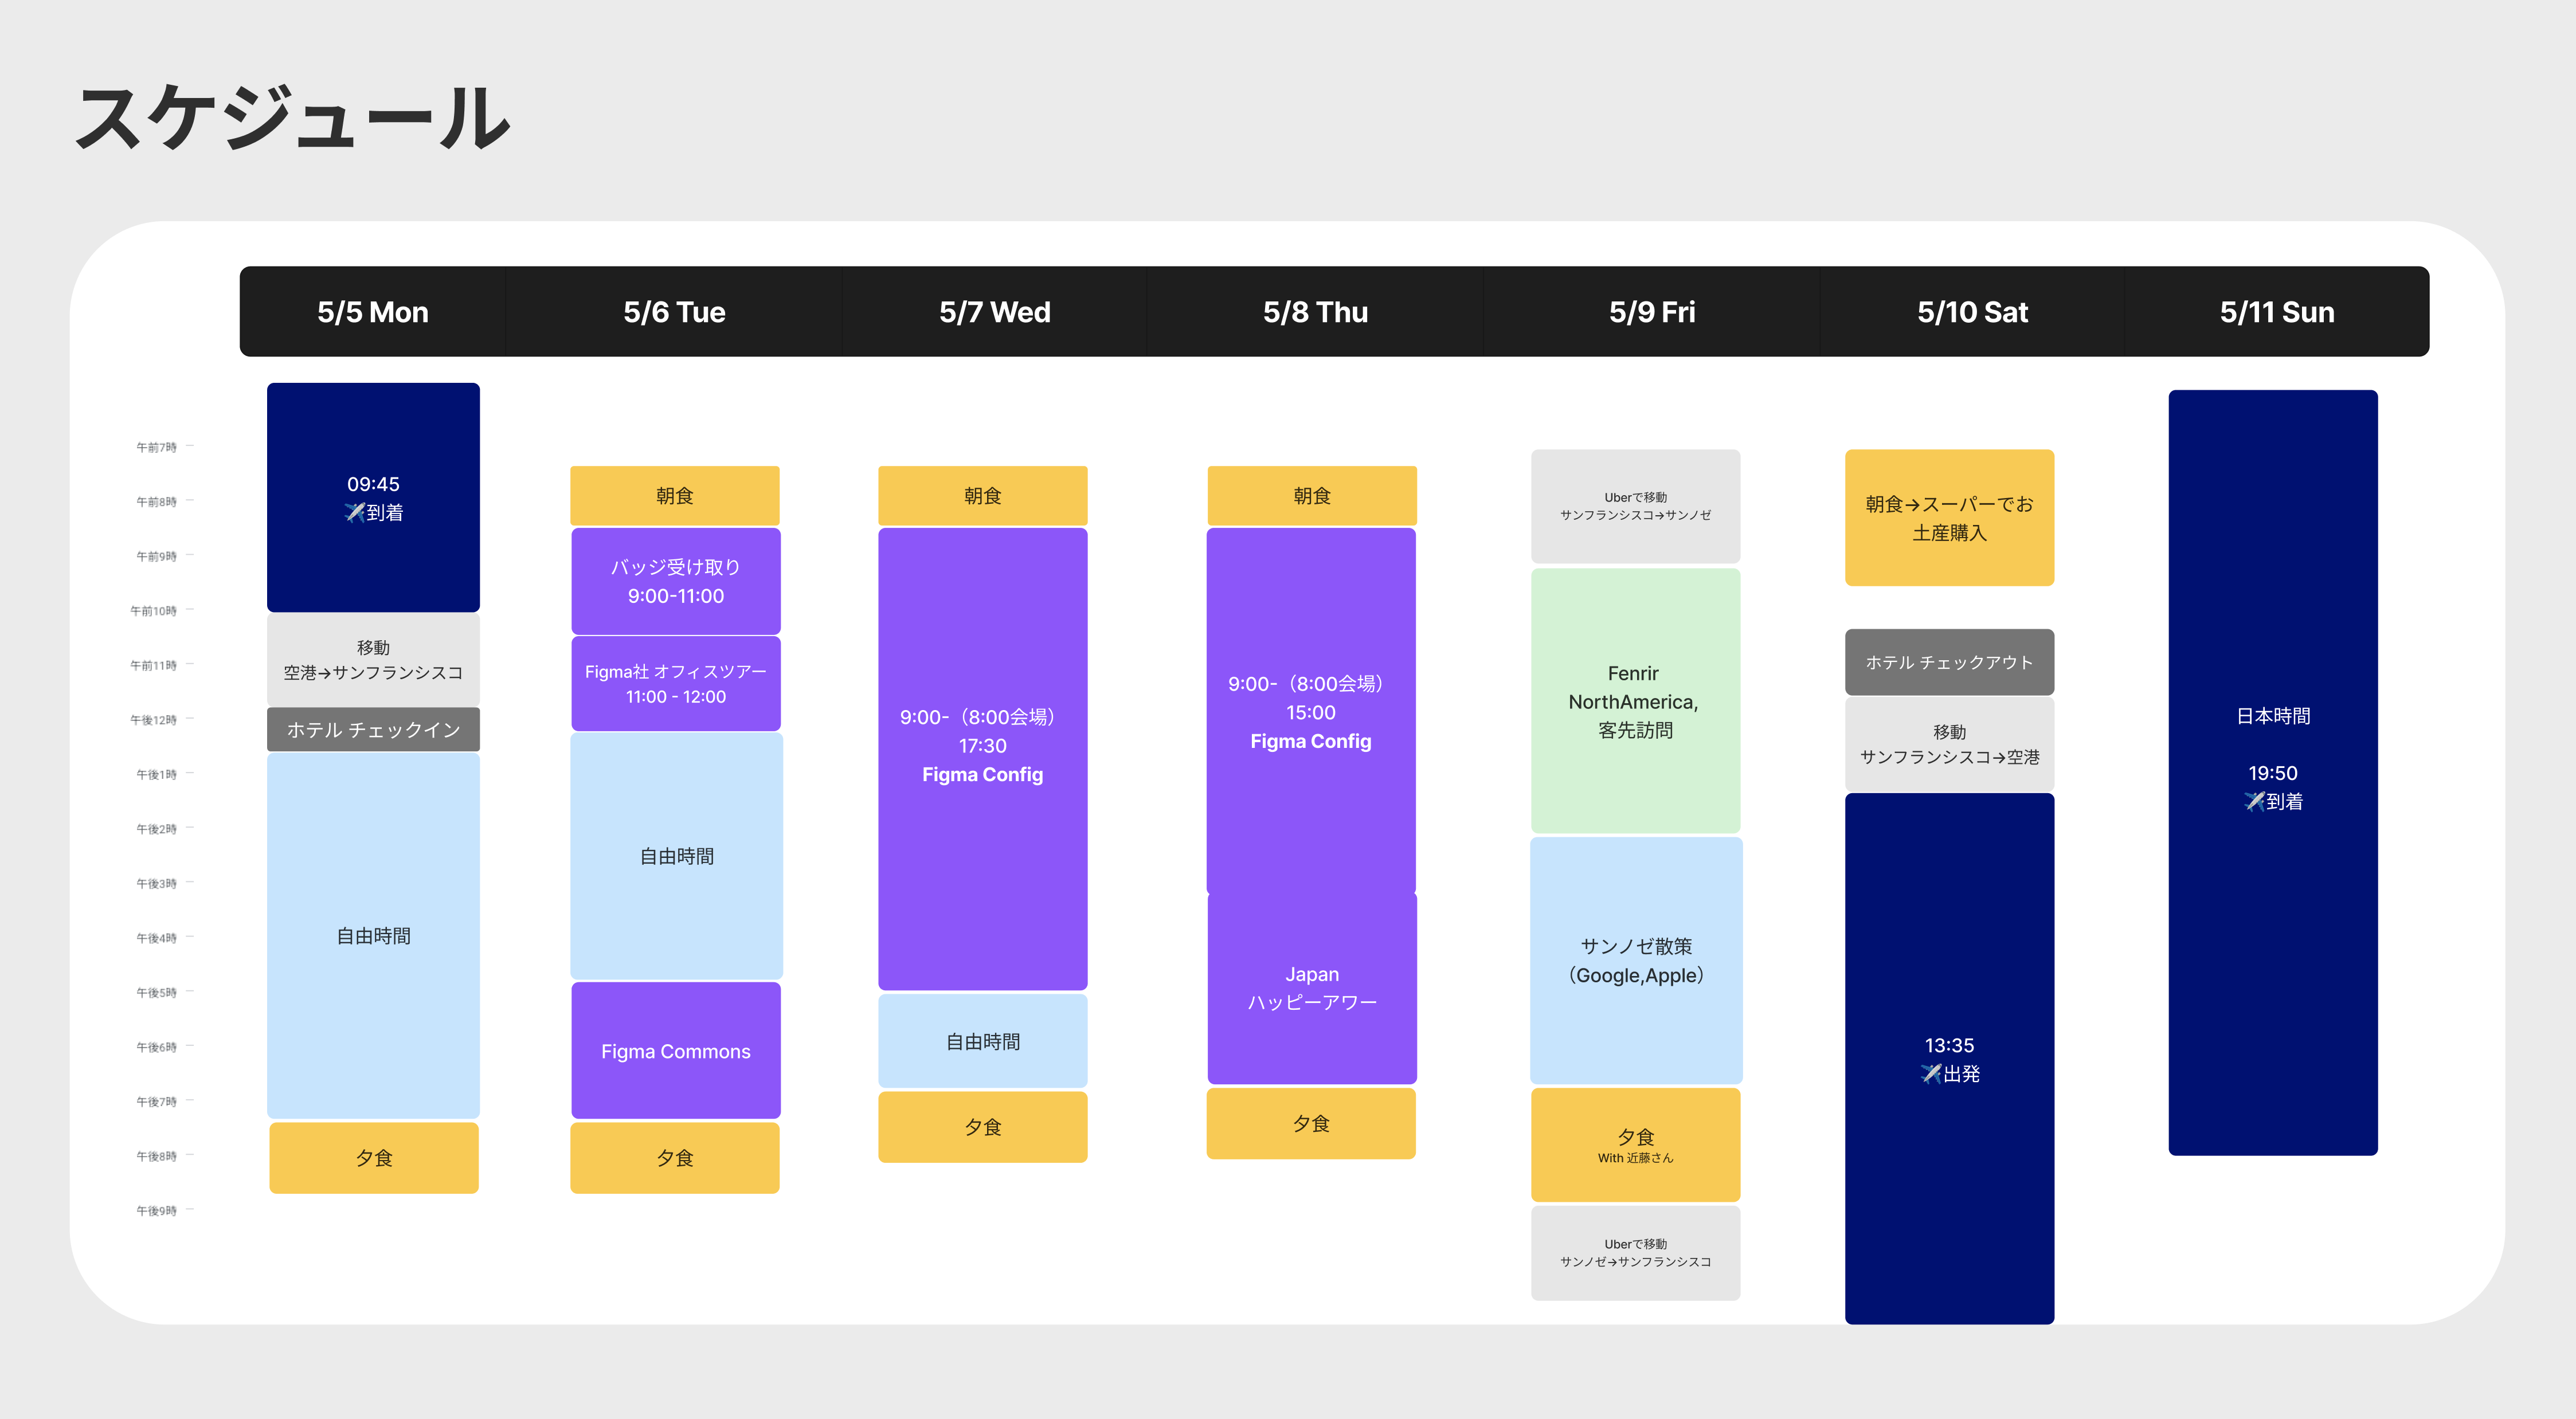
Task: Click Tuesday's yellow 朝食 block
Action: 675,496
